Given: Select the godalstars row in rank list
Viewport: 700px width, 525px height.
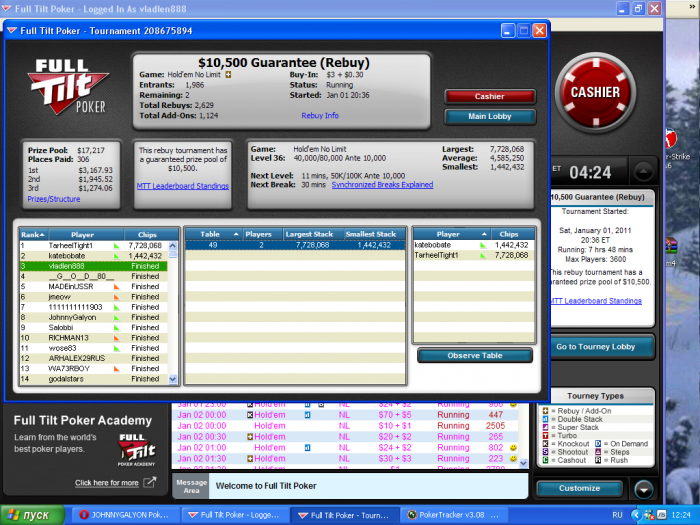Looking at the screenshot, I should click(x=93, y=379).
